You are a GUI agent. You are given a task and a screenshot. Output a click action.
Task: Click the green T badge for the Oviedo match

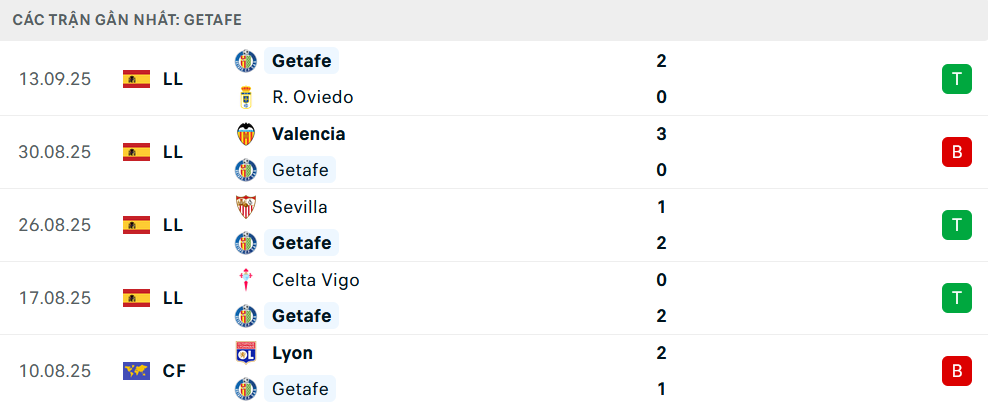click(x=956, y=79)
